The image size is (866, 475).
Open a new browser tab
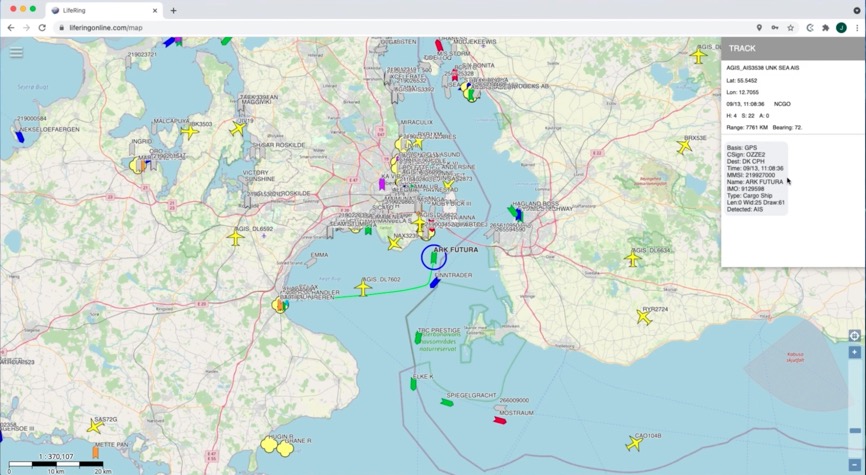(x=173, y=10)
